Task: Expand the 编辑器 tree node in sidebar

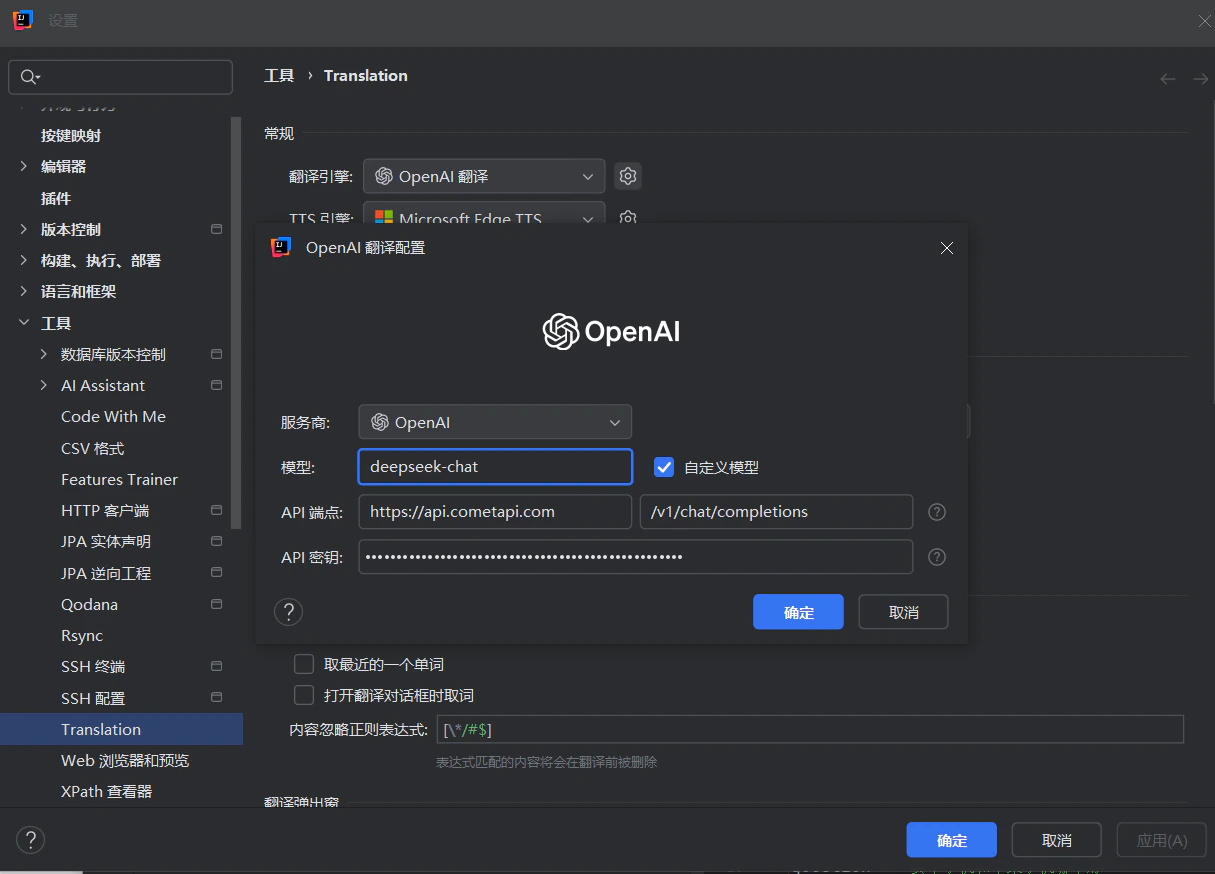Action: (x=22, y=166)
